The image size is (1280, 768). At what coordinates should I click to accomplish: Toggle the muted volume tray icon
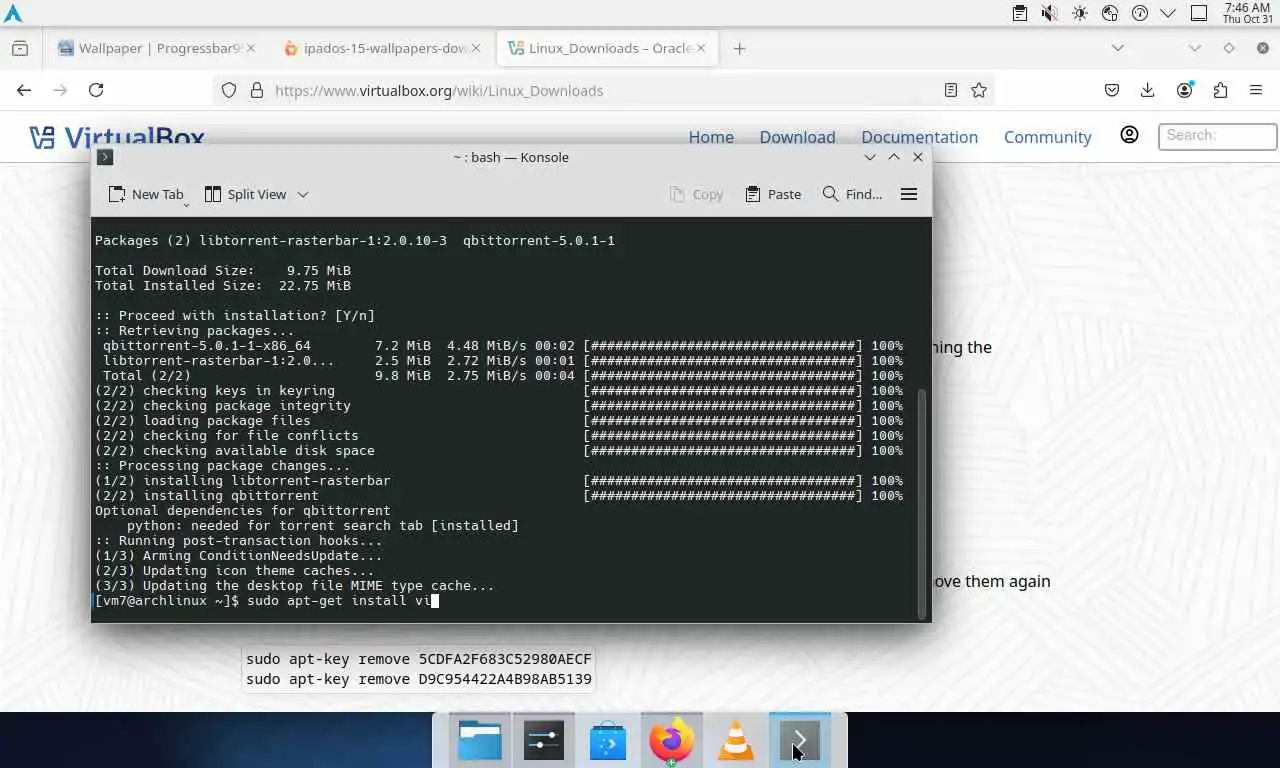1049,13
